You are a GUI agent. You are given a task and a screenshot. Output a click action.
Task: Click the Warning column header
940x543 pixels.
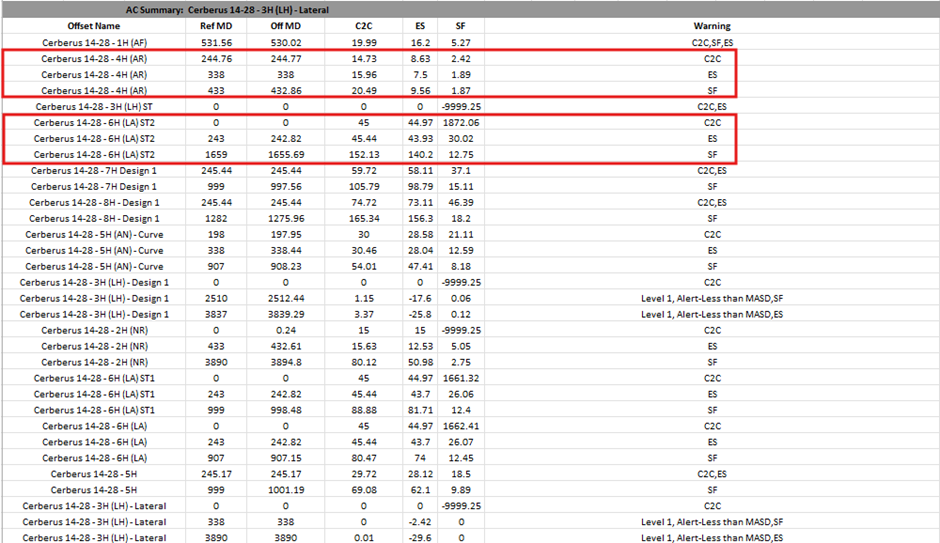point(711,25)
